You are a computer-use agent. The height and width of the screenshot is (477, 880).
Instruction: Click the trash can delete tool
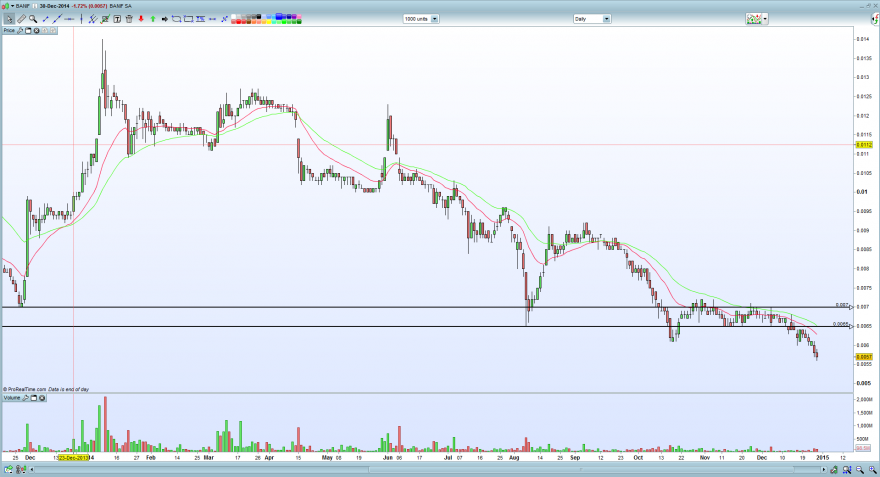tap(129, 19)
